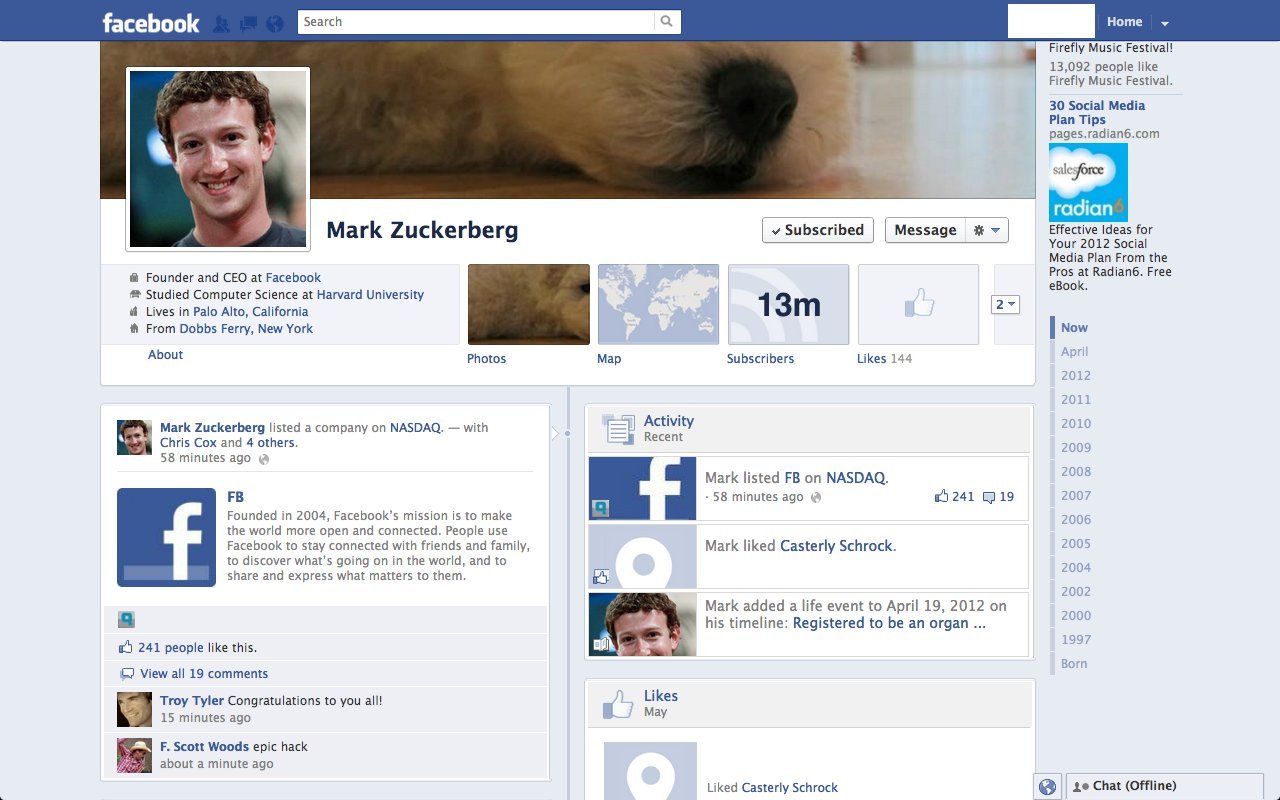Click the Harvard University link
The width and height of the screenshot is (1280, 800).
(370, 295)
